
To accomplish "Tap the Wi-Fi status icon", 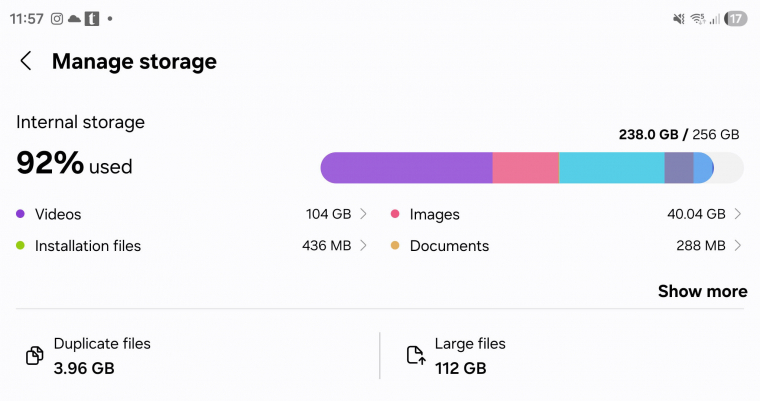I will [x=697, y=19].
